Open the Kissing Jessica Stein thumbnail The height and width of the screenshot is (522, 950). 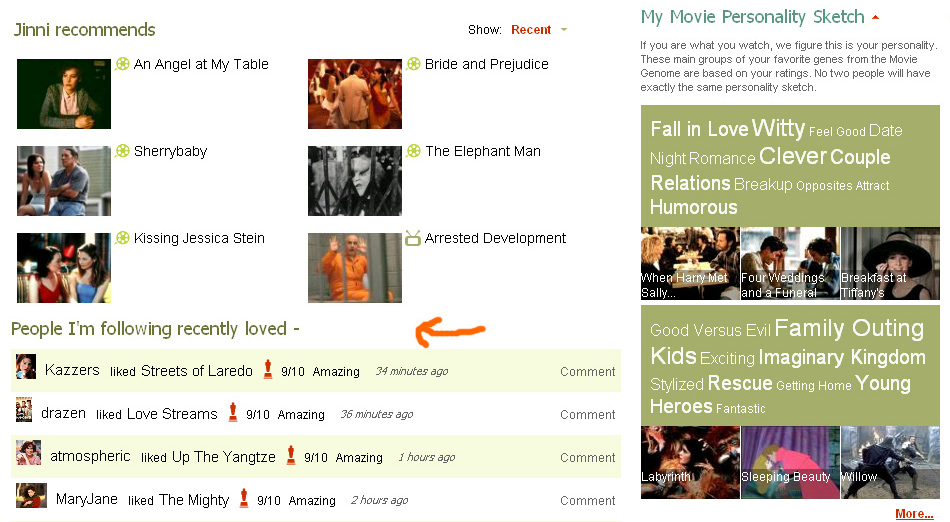point(64,268)
